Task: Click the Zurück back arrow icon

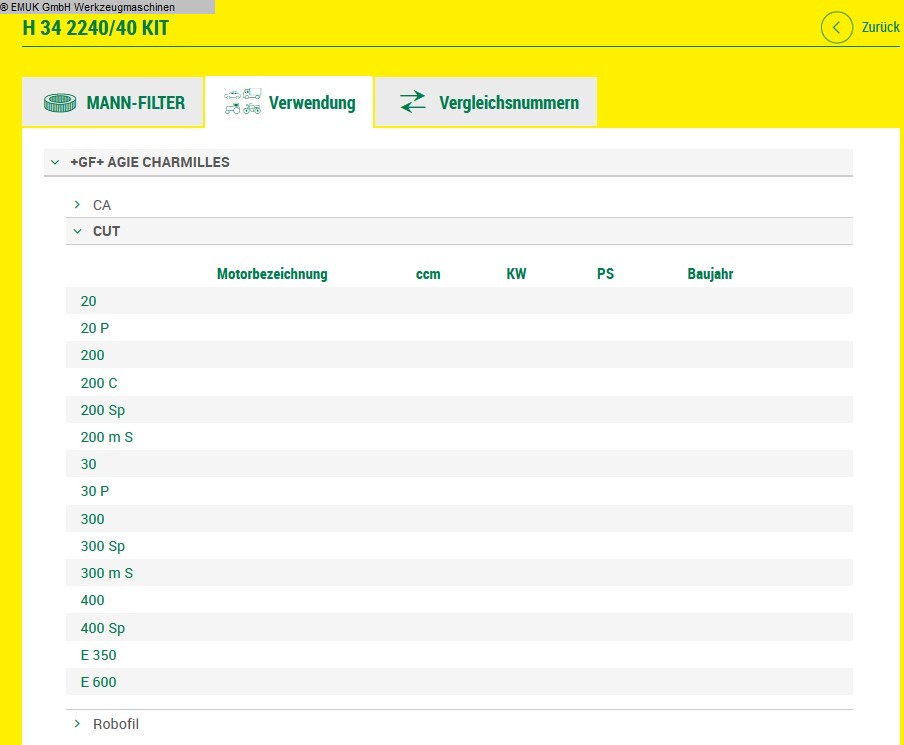Action: point(837,27)
